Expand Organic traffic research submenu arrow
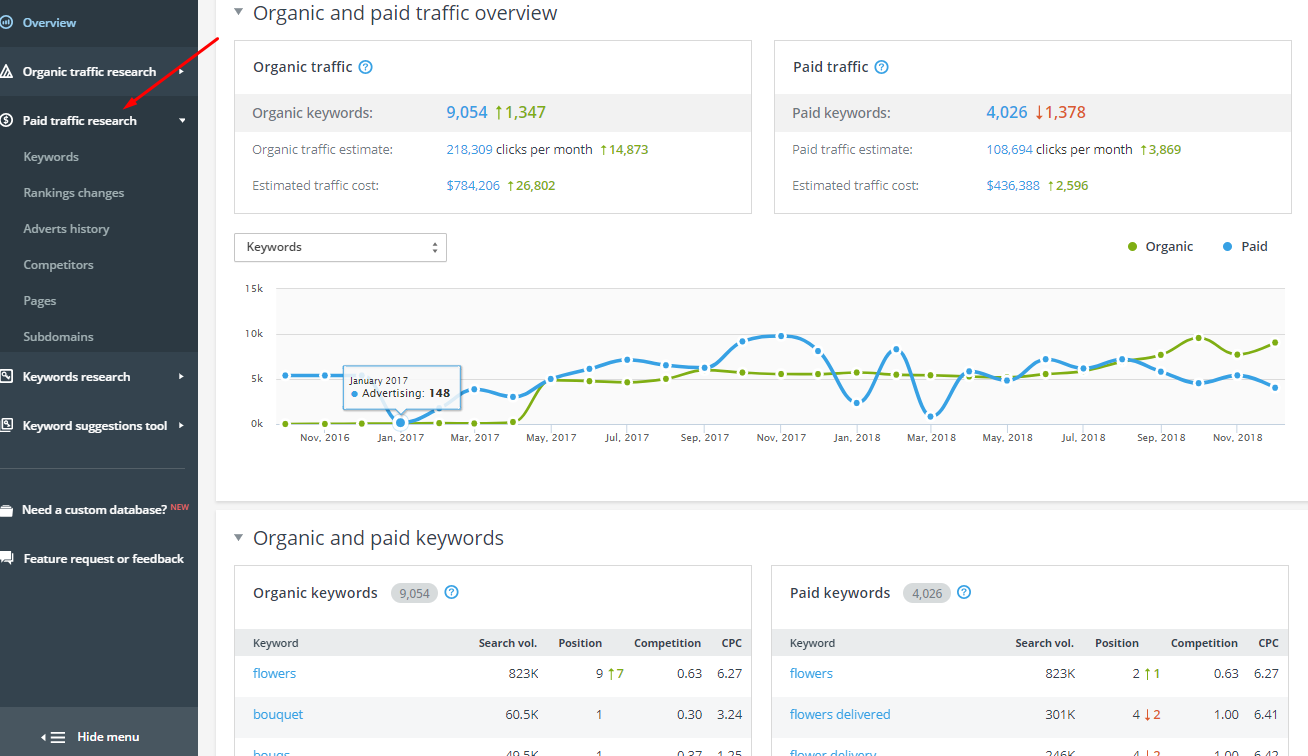The image size is (1308, 756). point(181,71)
